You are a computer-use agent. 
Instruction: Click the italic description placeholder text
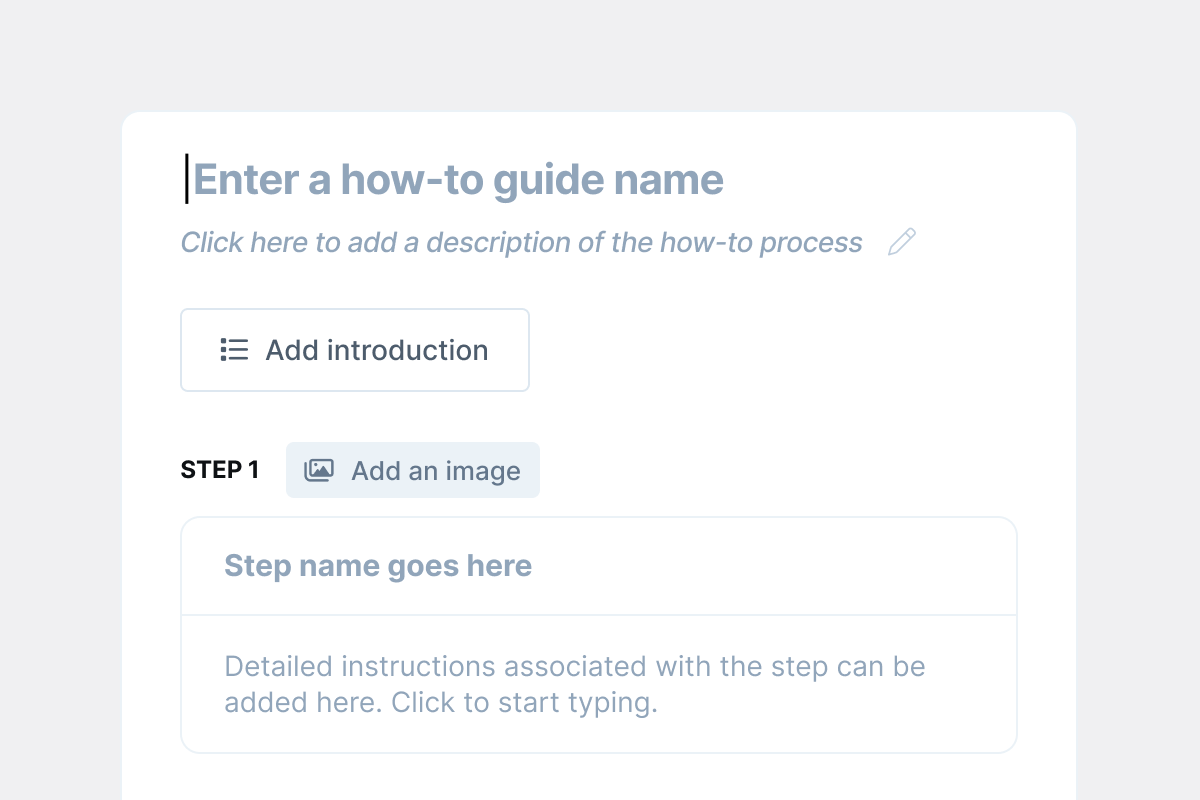[x=521, y=243]
